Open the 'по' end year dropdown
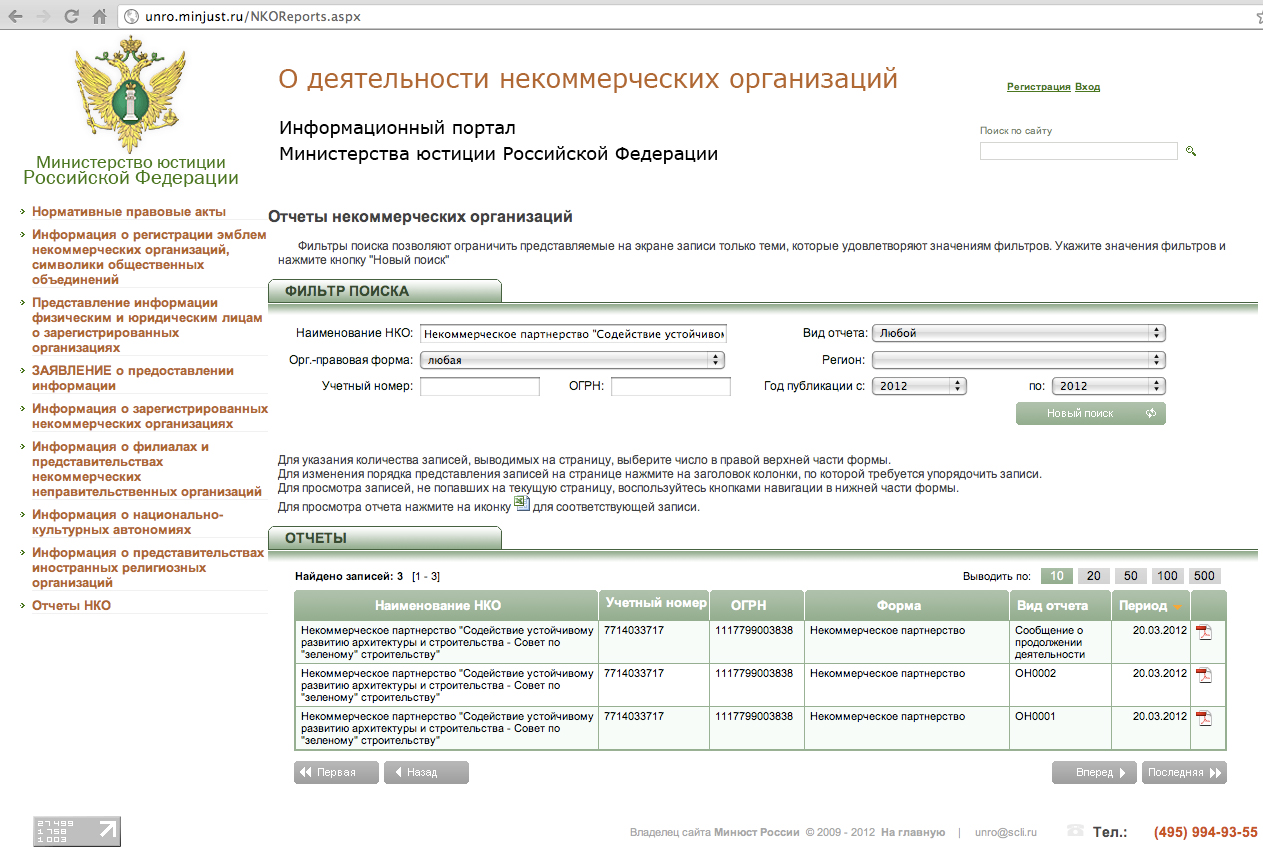Image resolution: width=1263 pixels, height=857 pixels. point(1109,385)
